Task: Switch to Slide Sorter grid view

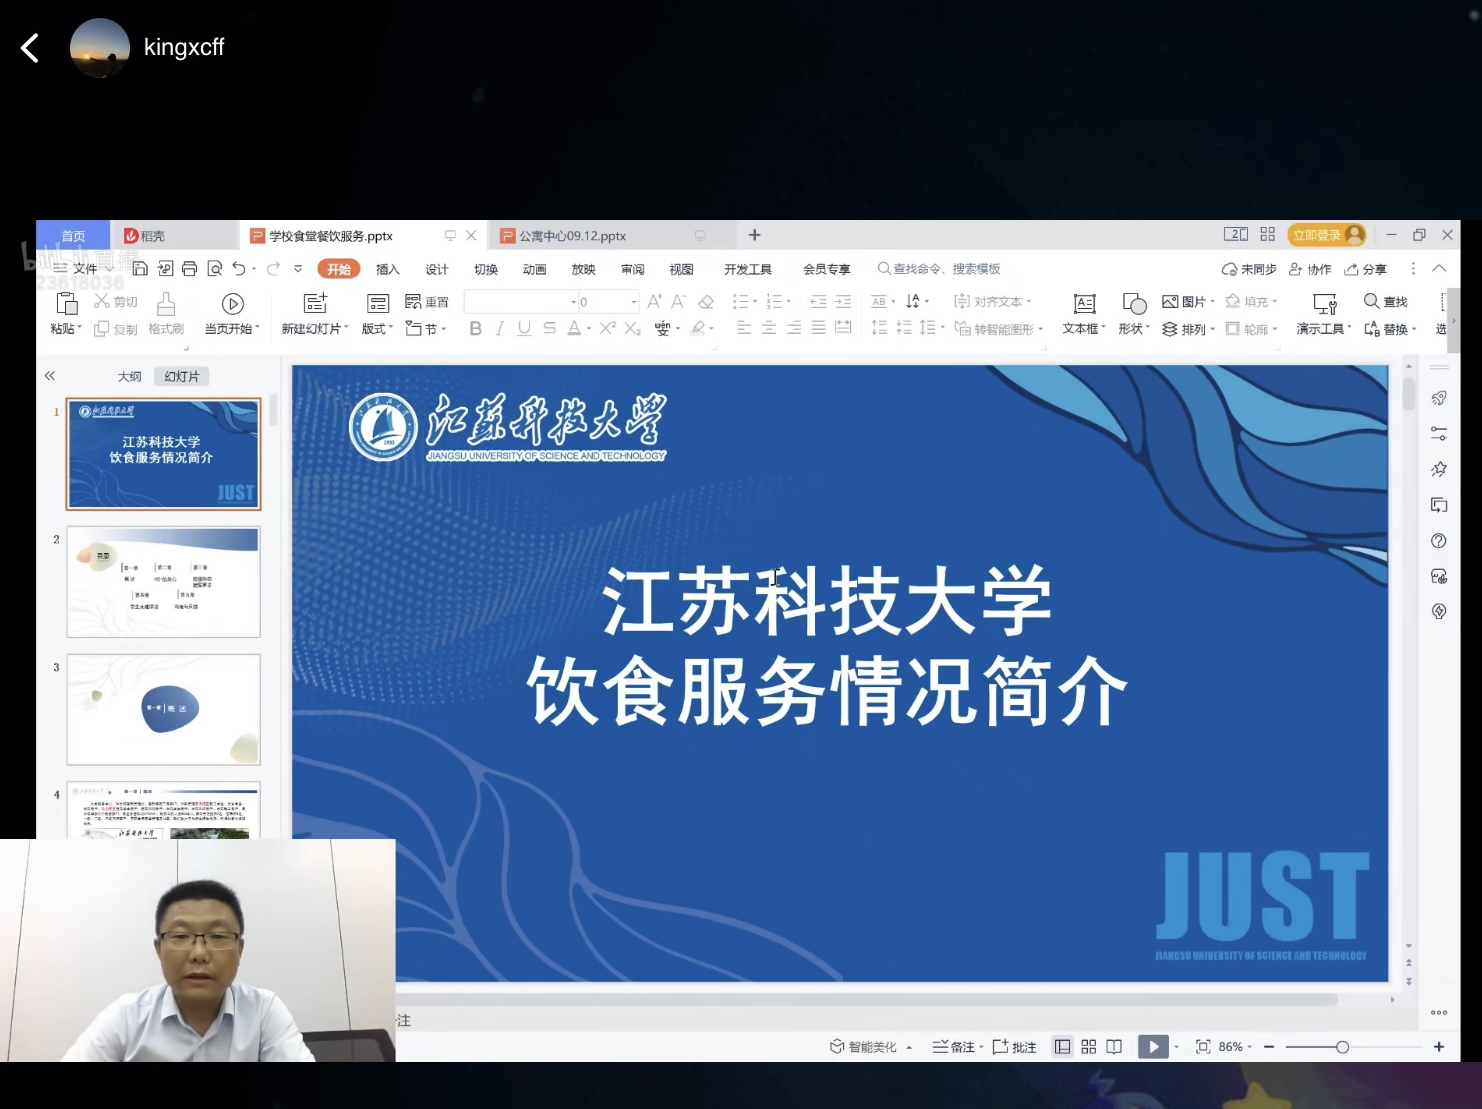Action: pos(1088,1047)
